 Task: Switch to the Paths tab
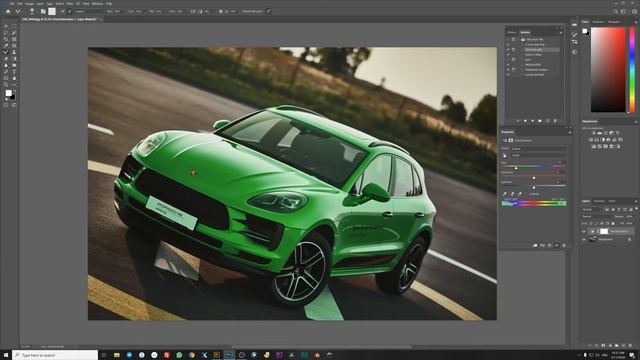point(612,201)
